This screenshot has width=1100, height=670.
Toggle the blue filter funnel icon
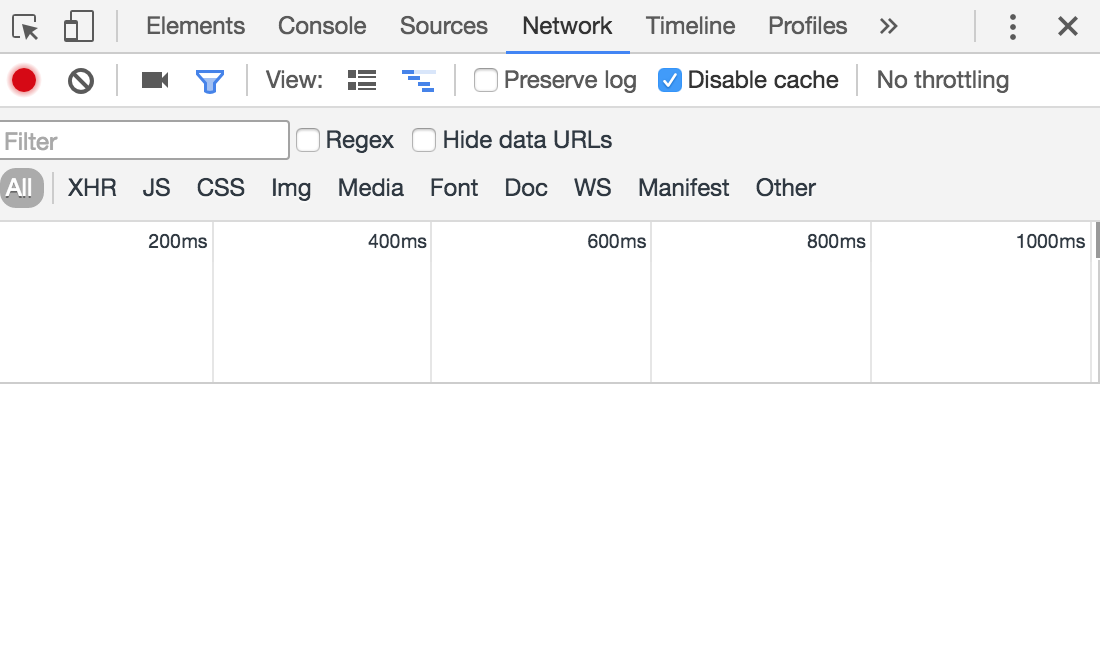tap(210, 80)
